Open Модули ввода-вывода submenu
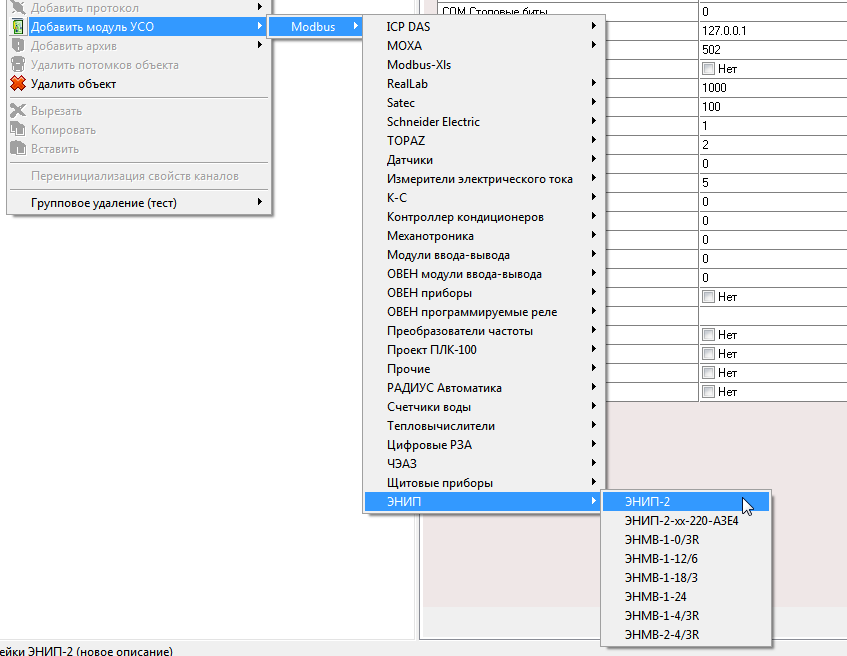This screenshot has height=656, width=847. [x=485, y=255]
